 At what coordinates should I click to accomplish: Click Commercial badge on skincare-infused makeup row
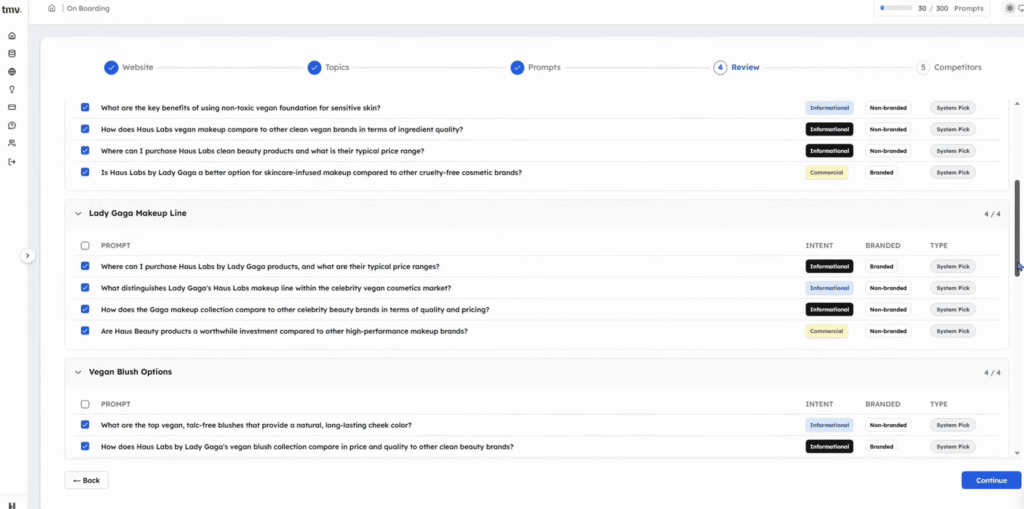point(827,172)
